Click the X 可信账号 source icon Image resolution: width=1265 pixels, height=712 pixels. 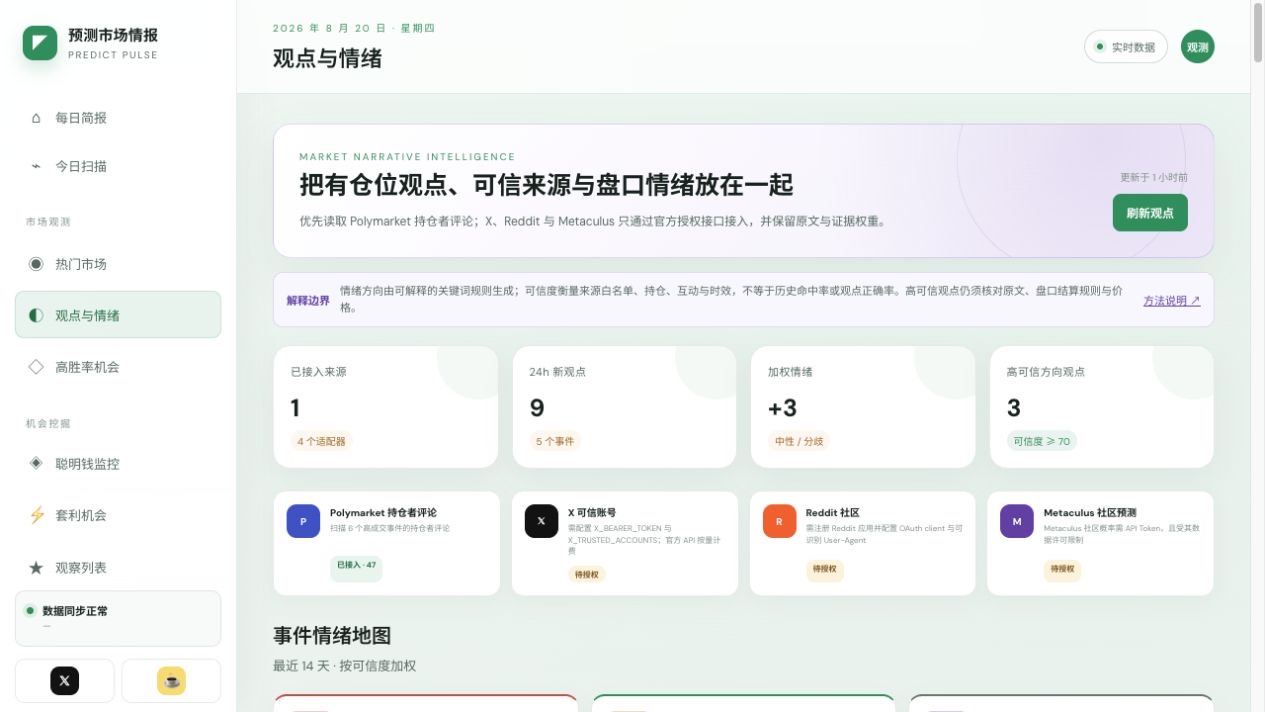point(541,521)
